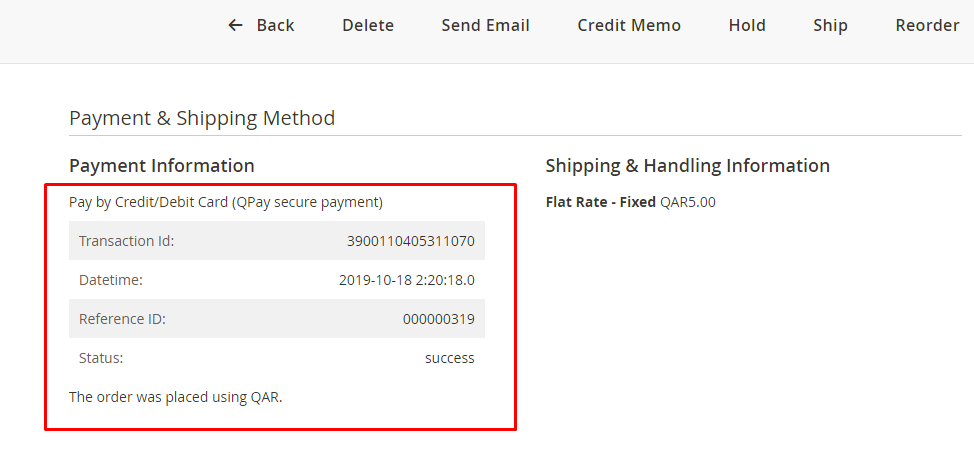
Task: Click the Shipping & Handling Information heading
Action: [688, 166]
